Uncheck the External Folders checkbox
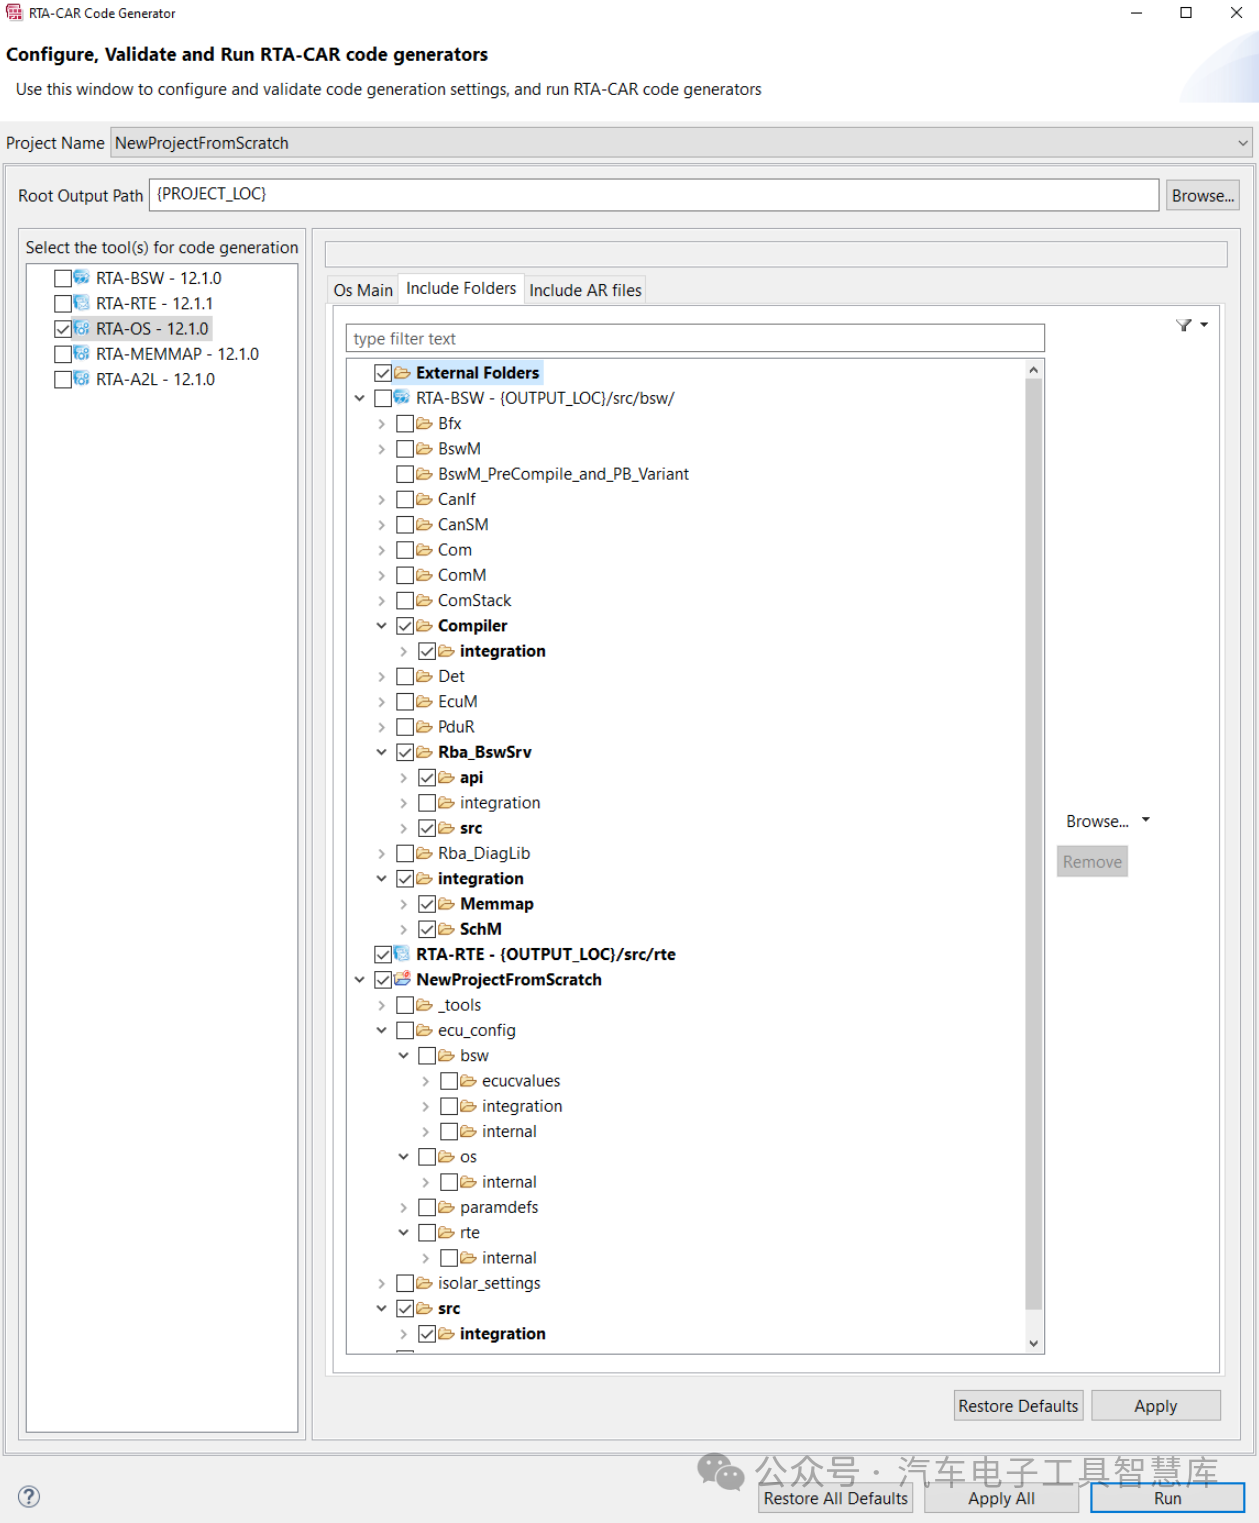 pos(383,372)
